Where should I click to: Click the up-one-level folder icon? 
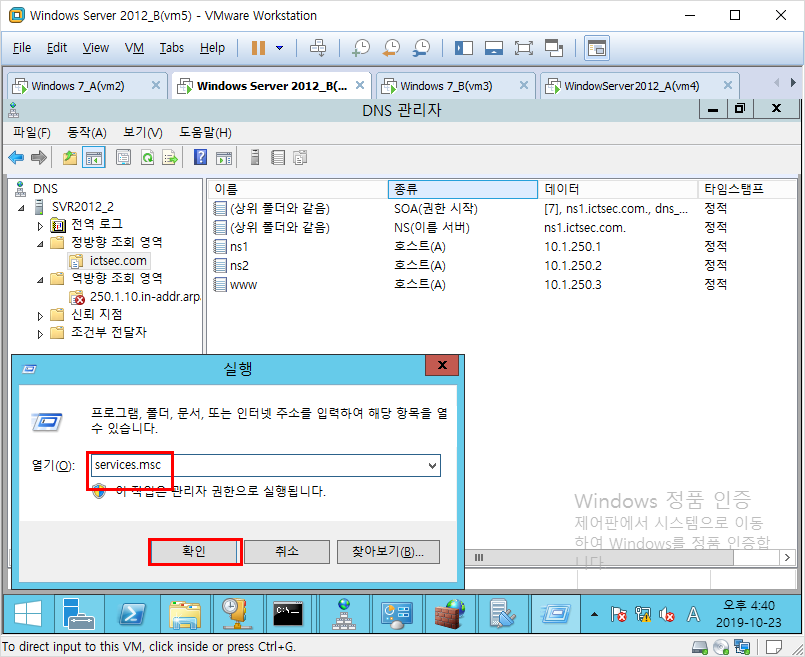coord(70,158)
